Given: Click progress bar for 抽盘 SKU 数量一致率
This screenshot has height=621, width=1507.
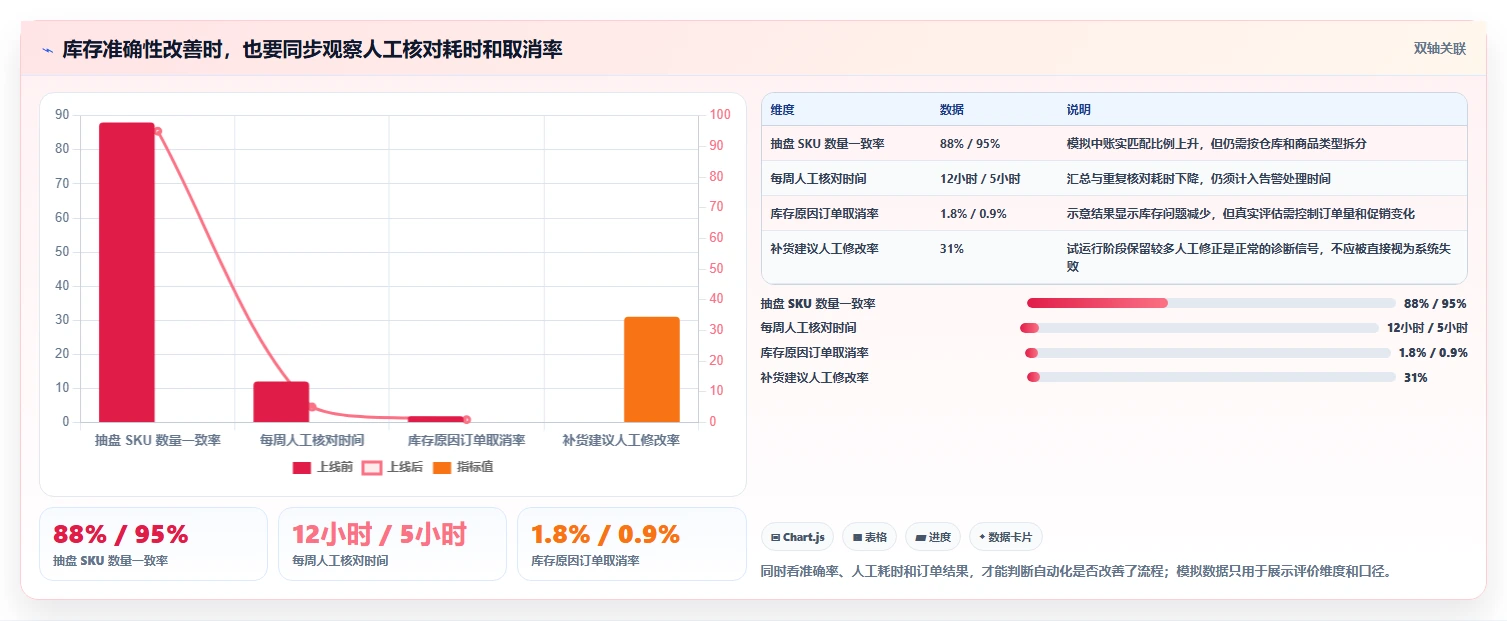Looking at the screenshot, I should point(1211,303).
